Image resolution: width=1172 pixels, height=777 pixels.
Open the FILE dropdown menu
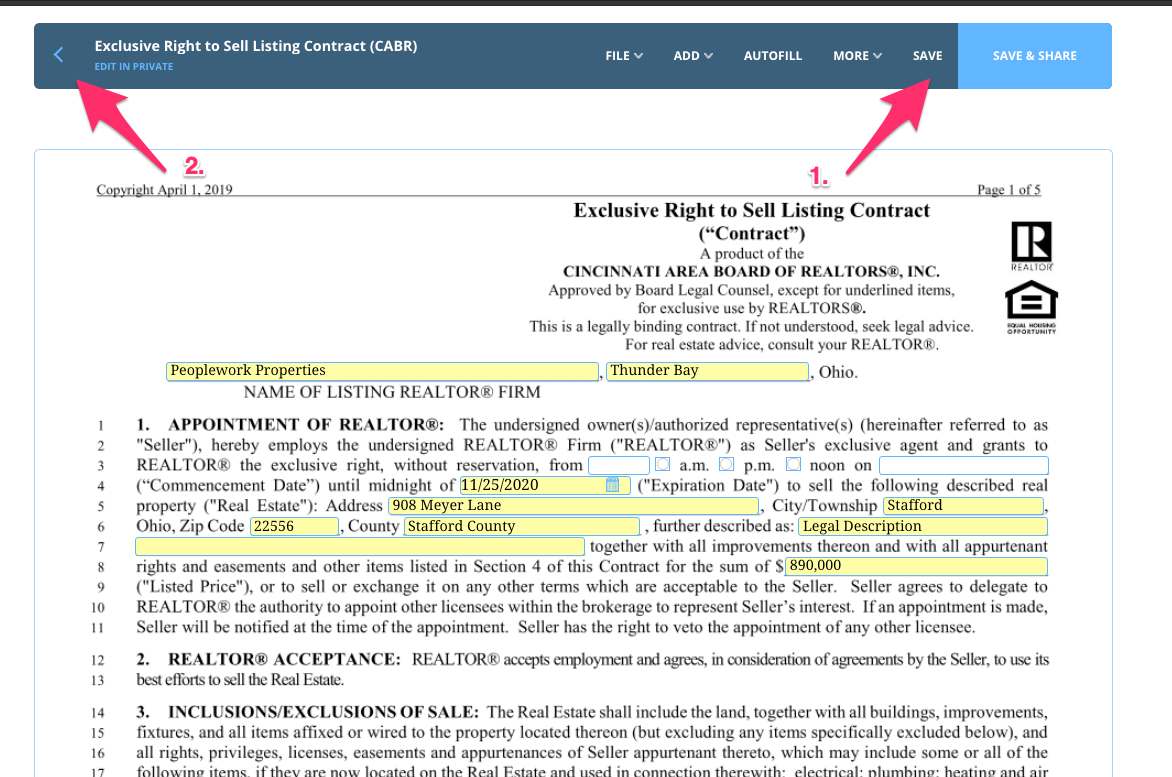click(x=623, y=56)
